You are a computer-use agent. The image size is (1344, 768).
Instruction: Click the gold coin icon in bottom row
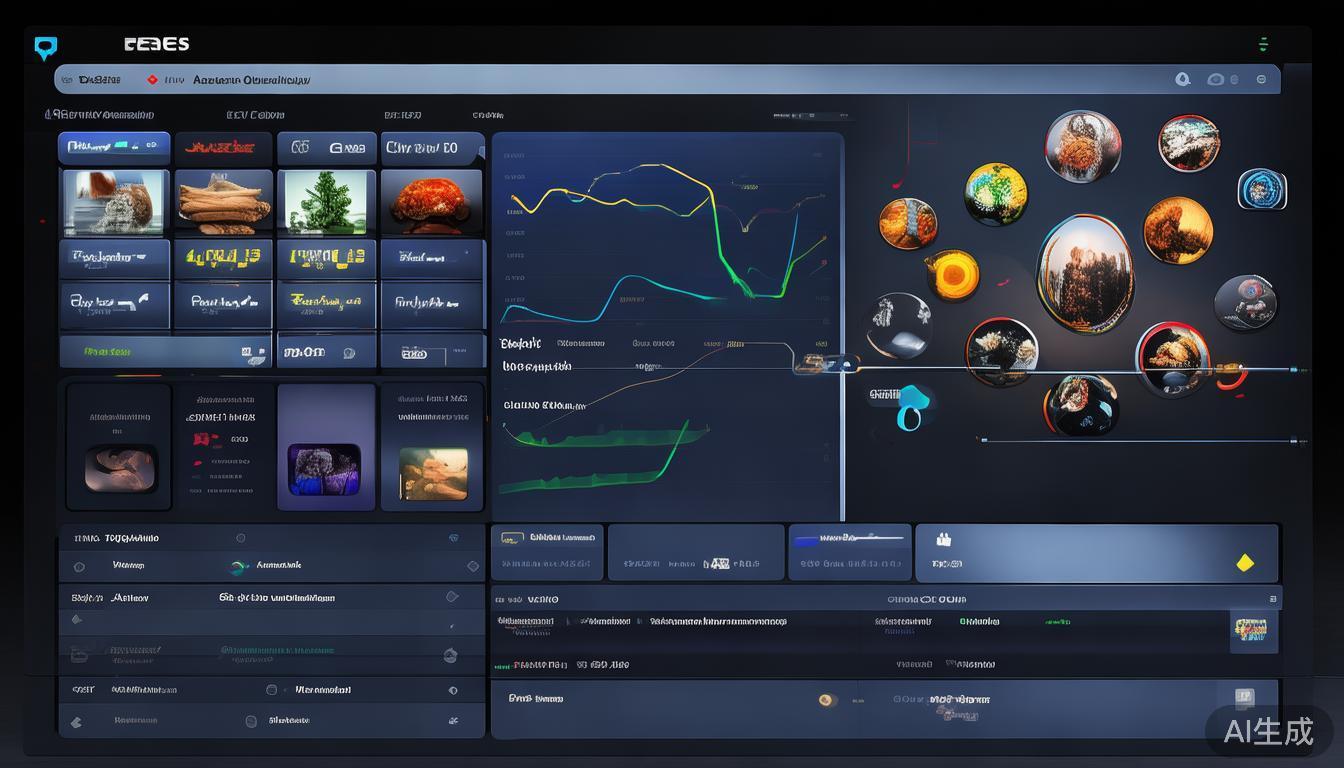point(827,700)
